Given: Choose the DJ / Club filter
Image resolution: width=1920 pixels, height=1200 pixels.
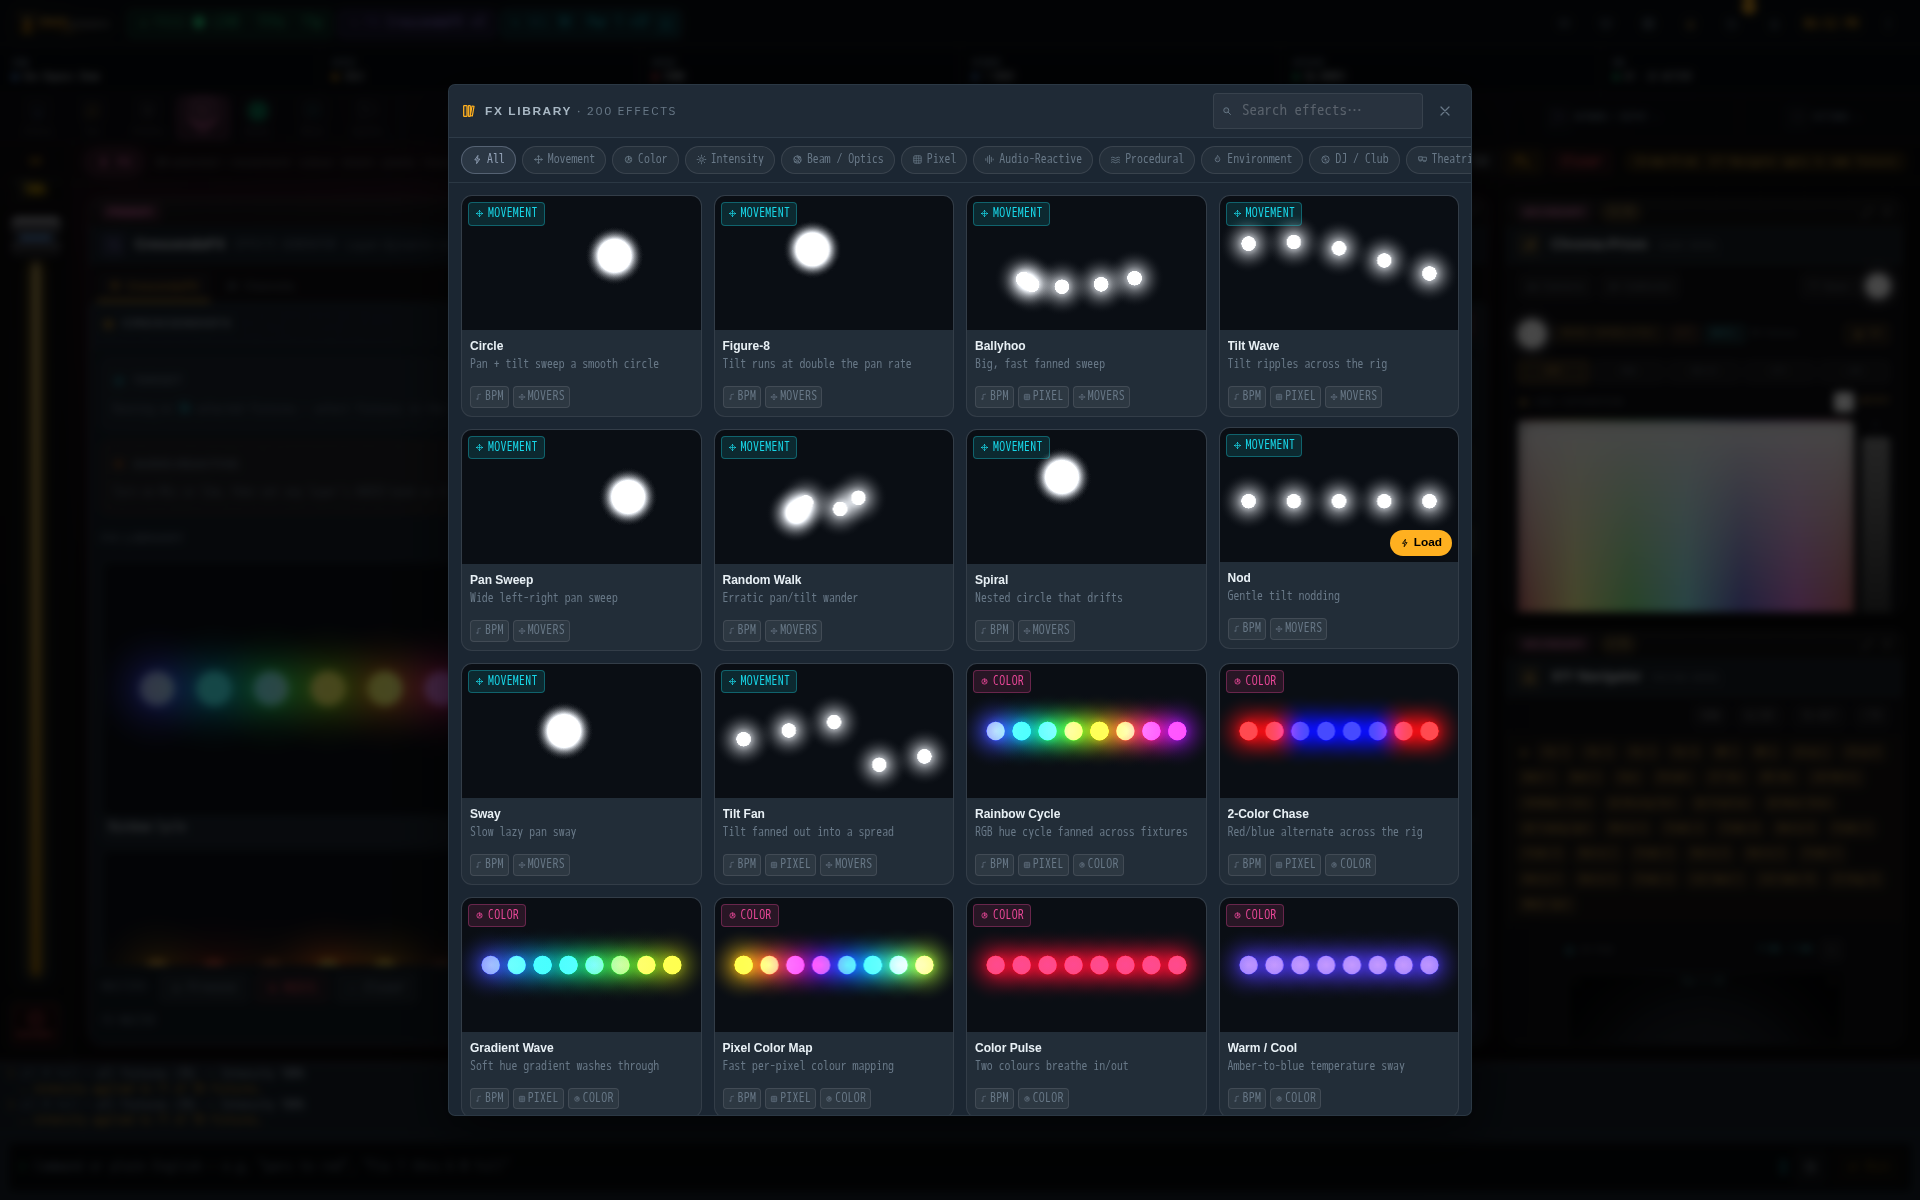Looking at the screenshot, I should pyautogui.click(x=1354, y=160).
